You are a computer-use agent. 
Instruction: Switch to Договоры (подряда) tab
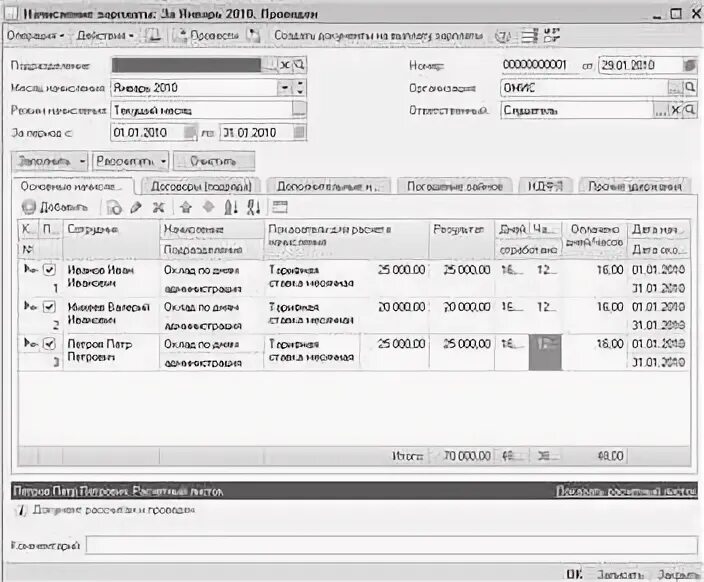click(201, 186)
